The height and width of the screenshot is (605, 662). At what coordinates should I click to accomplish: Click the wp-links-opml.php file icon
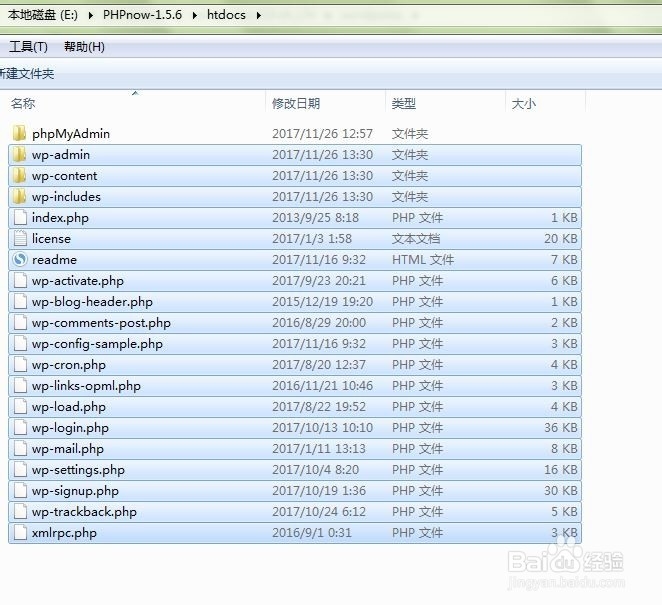[x=20, y=386]
